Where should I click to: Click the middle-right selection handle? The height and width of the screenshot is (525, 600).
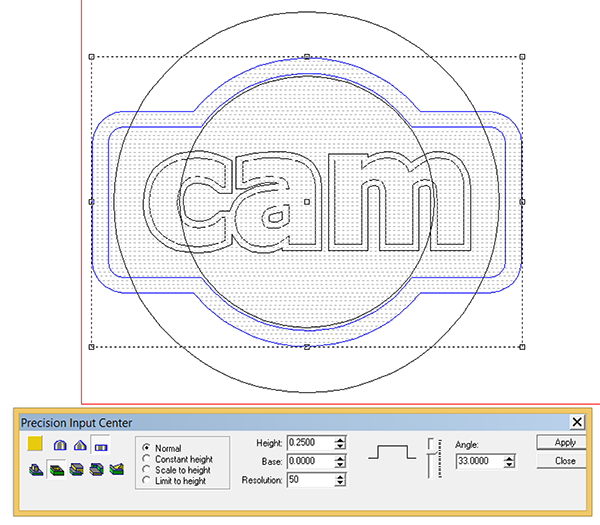coord(522,202)
